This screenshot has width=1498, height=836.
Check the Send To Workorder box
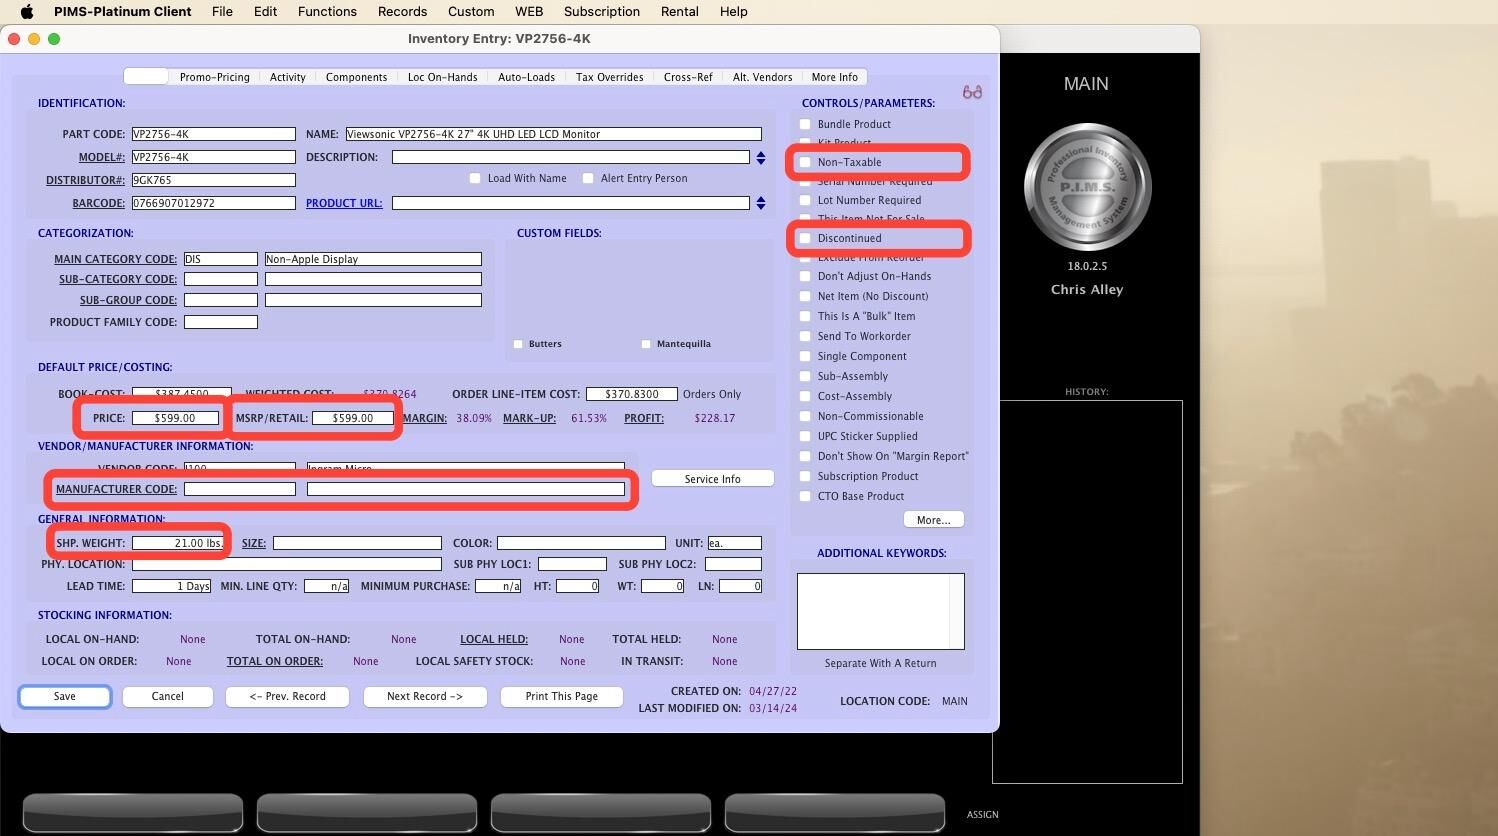[x=805, y=336]
